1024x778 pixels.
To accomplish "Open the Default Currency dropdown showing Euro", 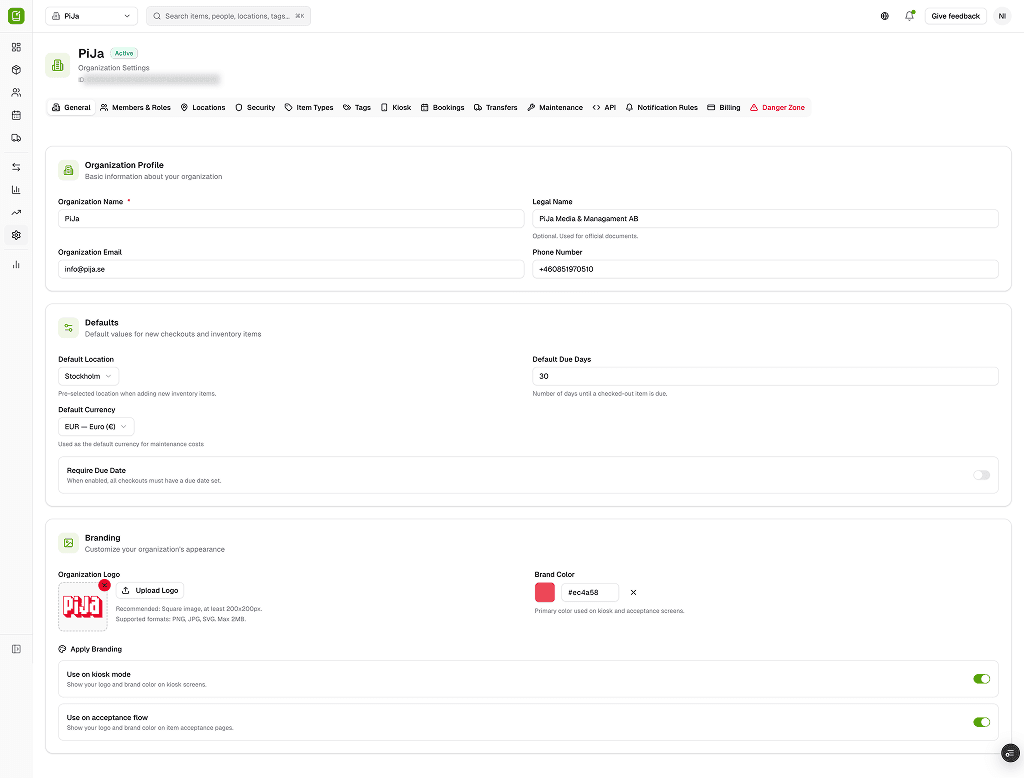I will coord(95,425).
